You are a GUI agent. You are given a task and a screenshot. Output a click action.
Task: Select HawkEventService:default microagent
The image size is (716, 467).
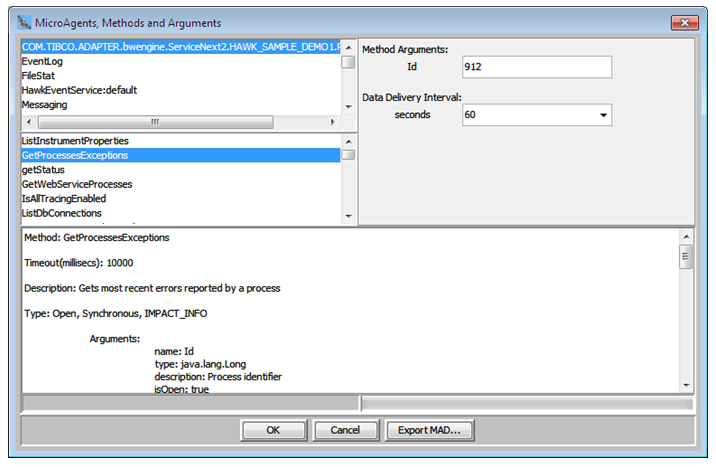click(x=181, y=90)
